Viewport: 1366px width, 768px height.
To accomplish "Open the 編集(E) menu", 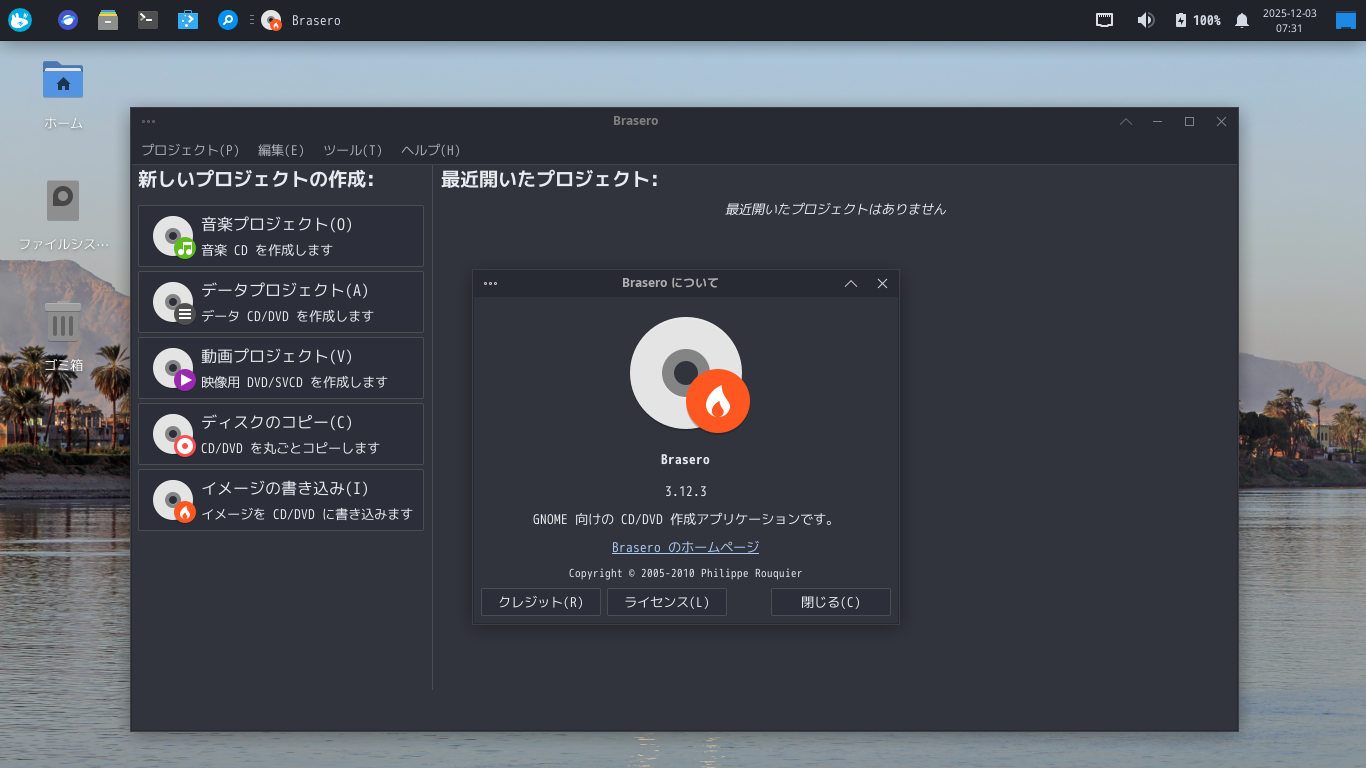I will pyautogui.click(x=281, y=150).
